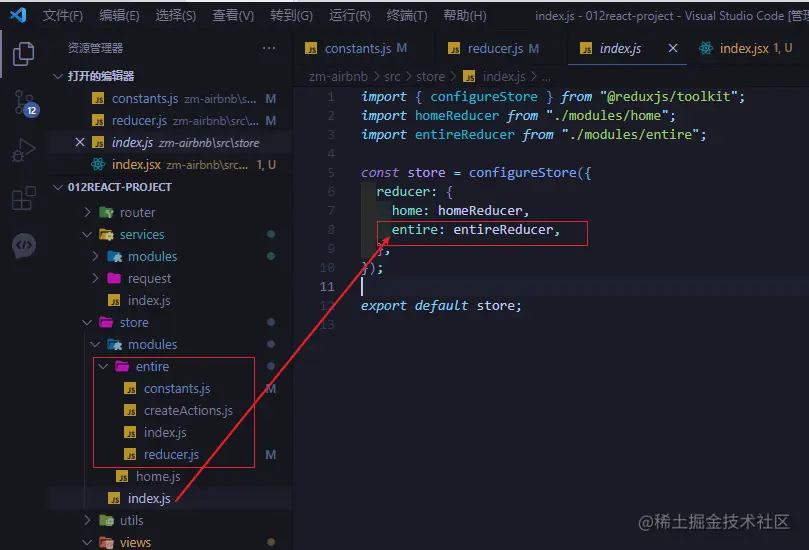Select index.jsx in open editors
The image size is (809, 550).
pyautogui.click(x=170, y=164)
